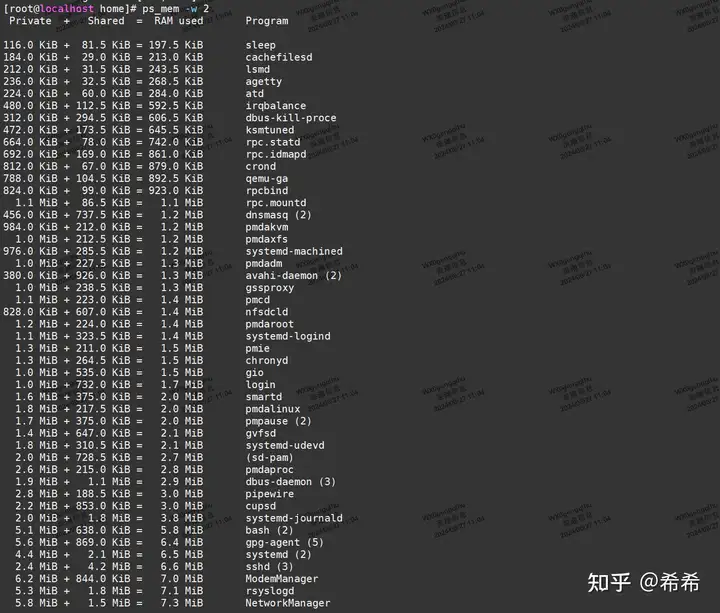This screenshot has height=613, width=720.
Task: Click the 'rpcbind' program name
Action: click(267, 191)
